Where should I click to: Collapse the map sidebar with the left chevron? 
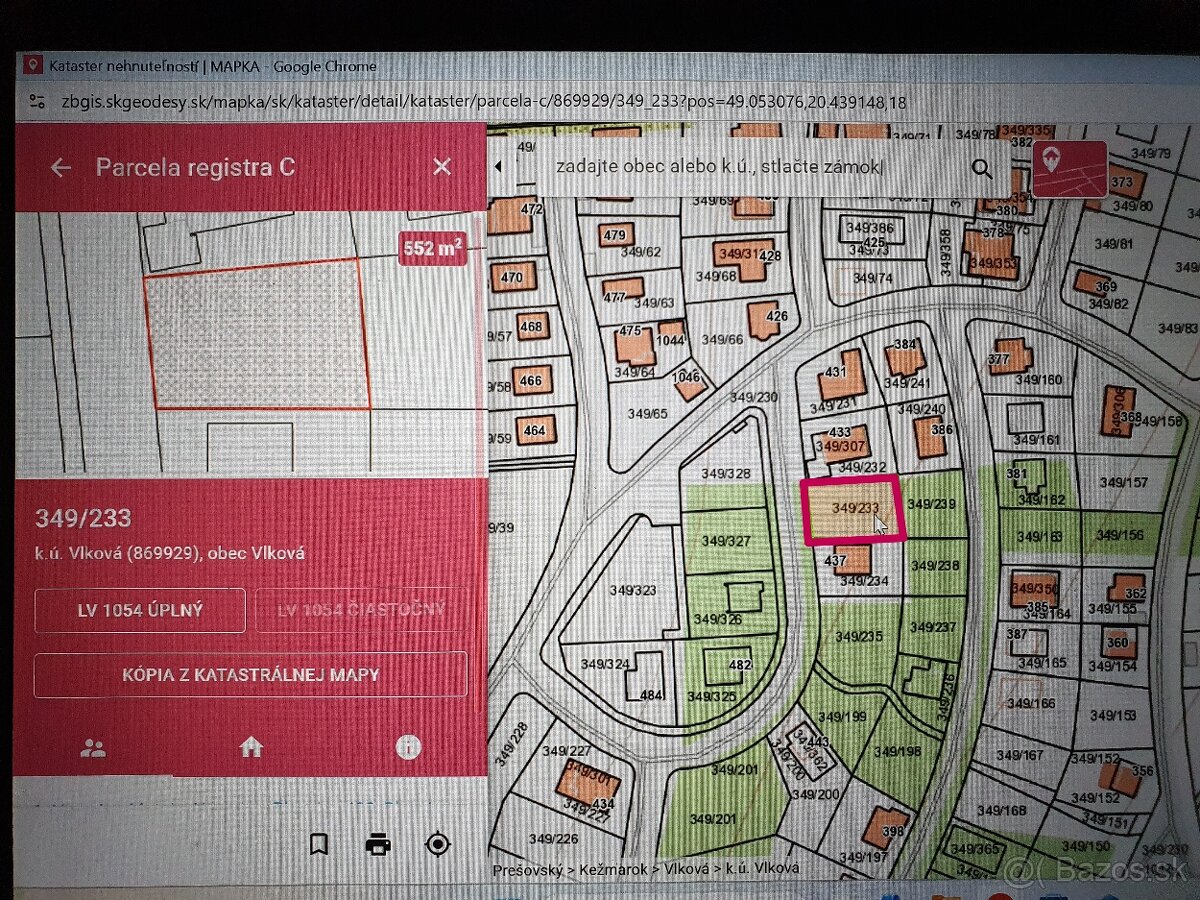click(x=499, y=166)
